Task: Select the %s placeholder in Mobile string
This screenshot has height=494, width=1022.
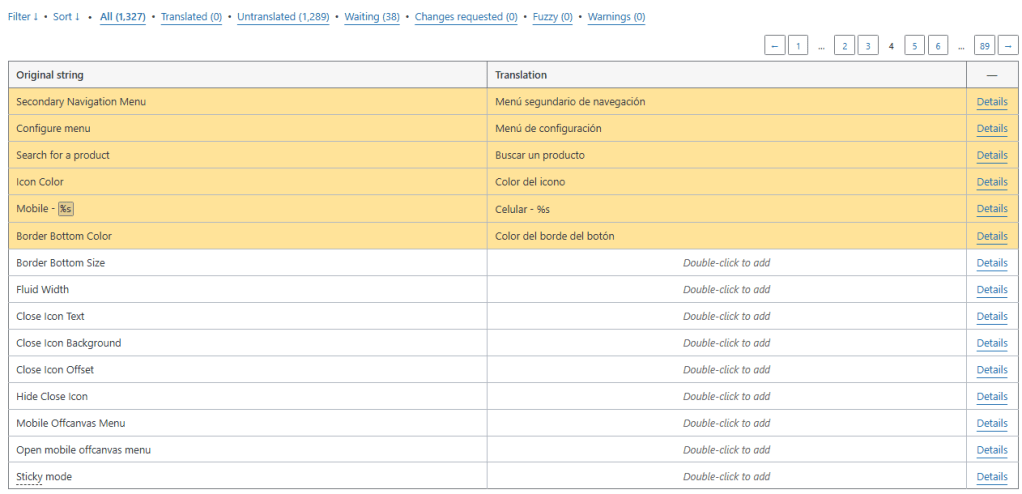Action: [66, 209]
